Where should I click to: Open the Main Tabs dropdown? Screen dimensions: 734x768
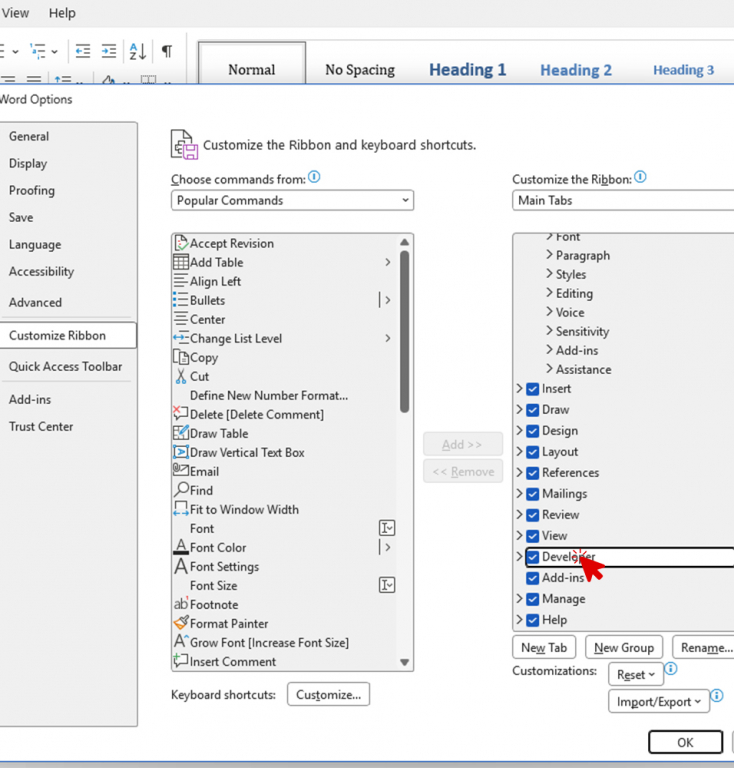click(623, 200)
